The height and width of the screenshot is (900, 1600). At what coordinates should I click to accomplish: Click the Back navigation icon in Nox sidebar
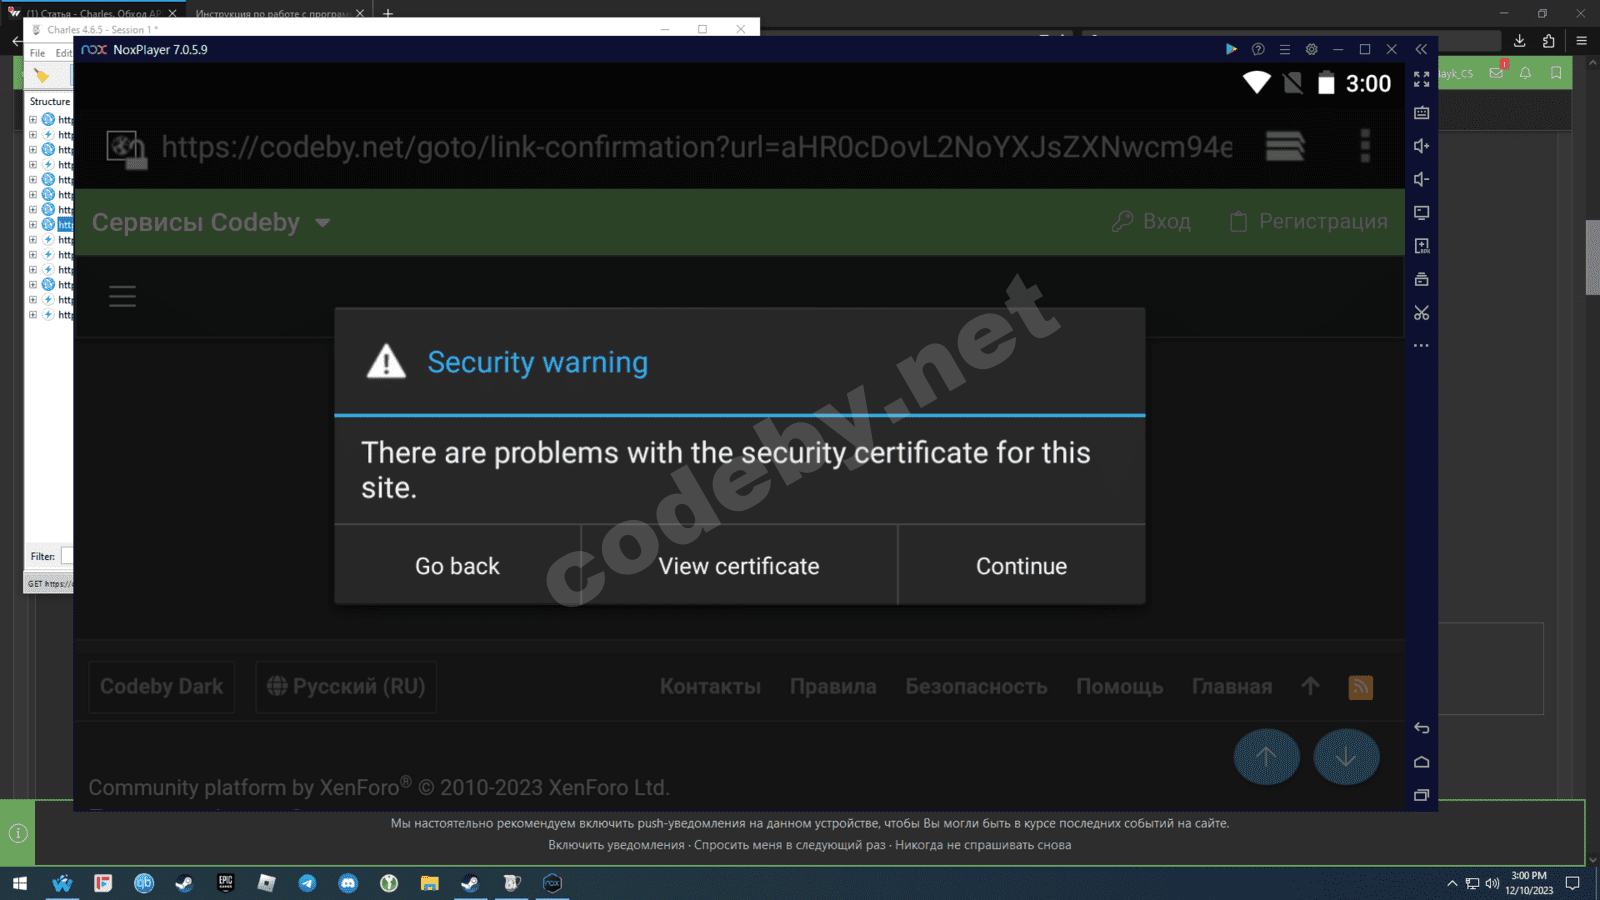tap(1421, 728)
